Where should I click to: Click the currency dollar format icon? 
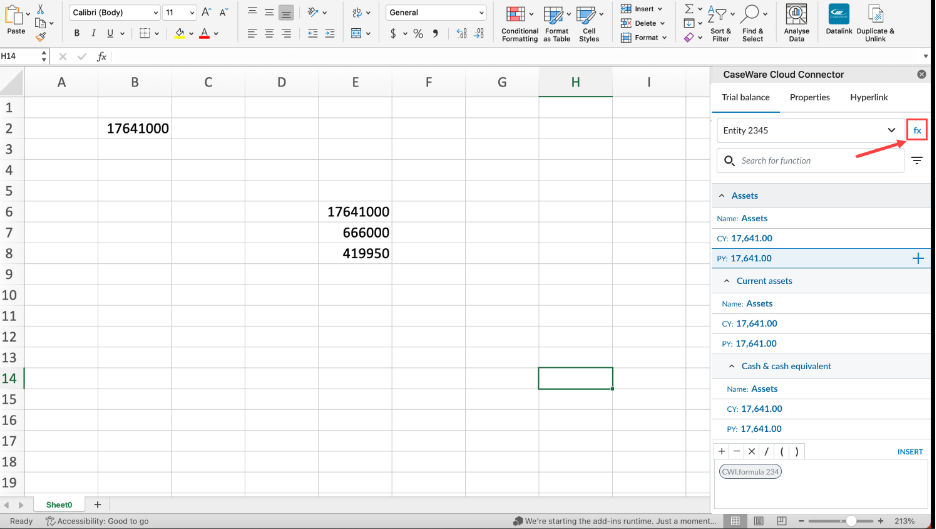pyautogui.click(x=393, y=33)
